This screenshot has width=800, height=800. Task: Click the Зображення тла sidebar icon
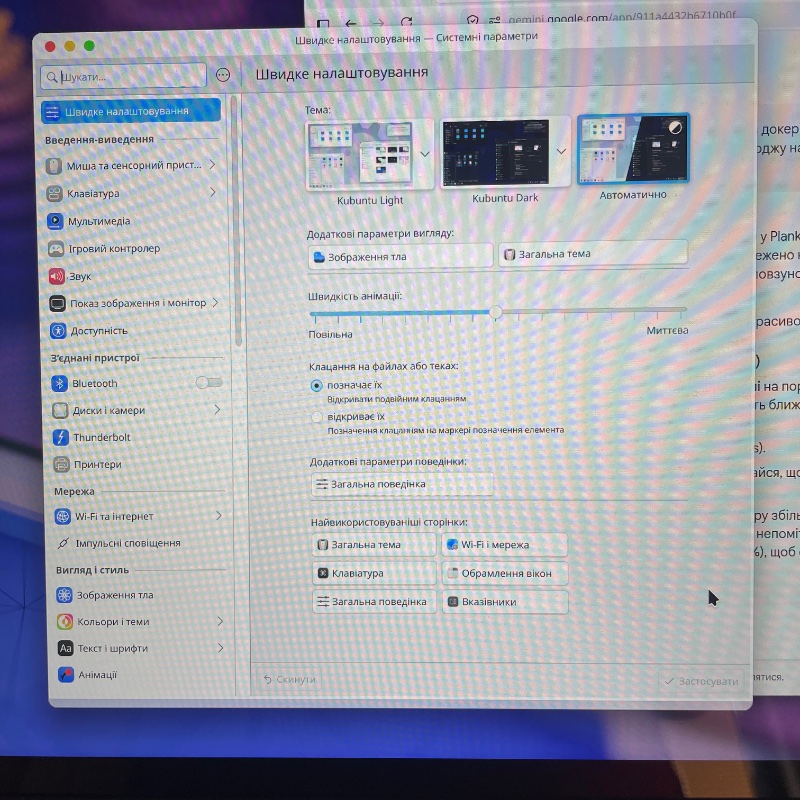[64, 595]
